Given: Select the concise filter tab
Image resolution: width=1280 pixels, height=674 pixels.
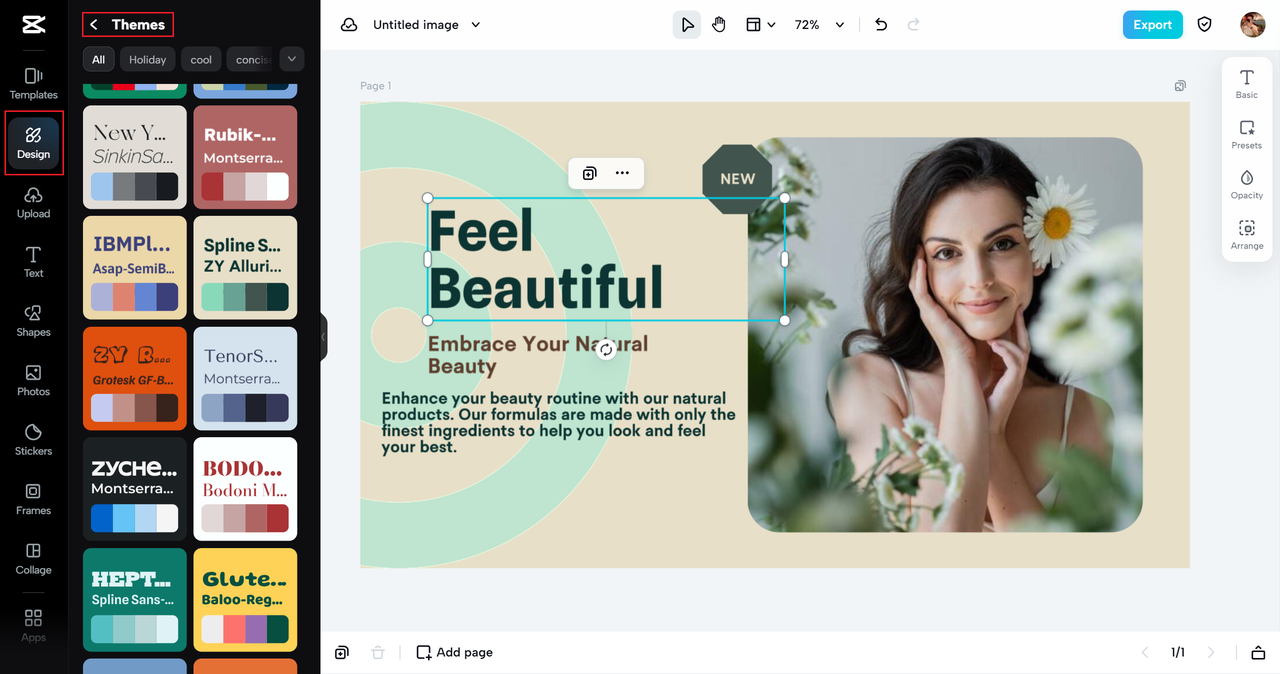Looking at the screenshot, I should point(250,59).
